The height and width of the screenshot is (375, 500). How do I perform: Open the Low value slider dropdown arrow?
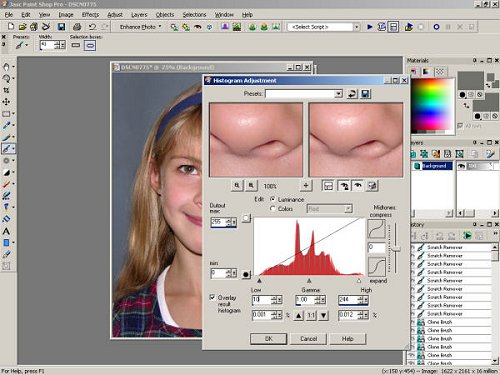[280, 300]
